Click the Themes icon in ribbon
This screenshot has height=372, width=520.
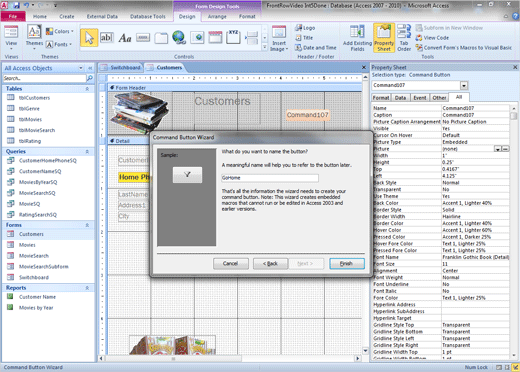click(x=34, y=37)
